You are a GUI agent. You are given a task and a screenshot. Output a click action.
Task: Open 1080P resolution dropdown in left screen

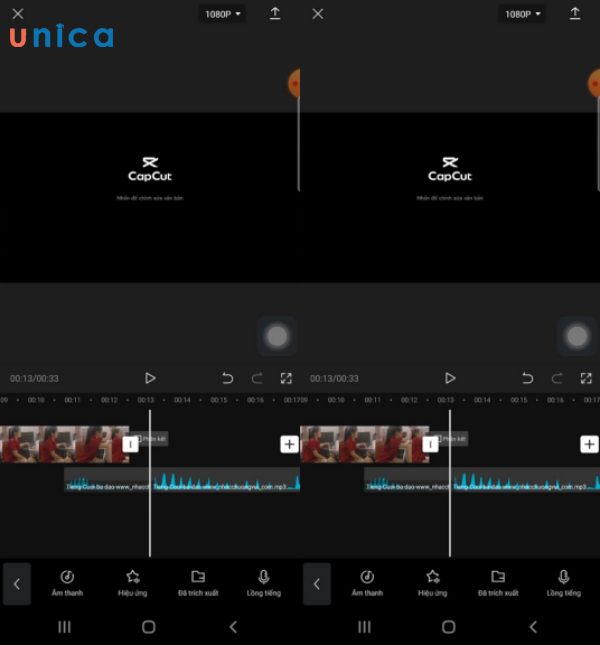tap(222, 14)
